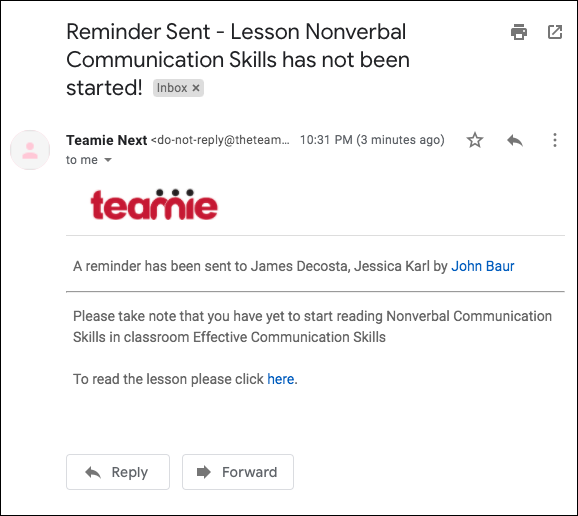The width and height of the screenshot is (578, 516).
Task: Open the three-dot More options menu
Action: [555, 140]
